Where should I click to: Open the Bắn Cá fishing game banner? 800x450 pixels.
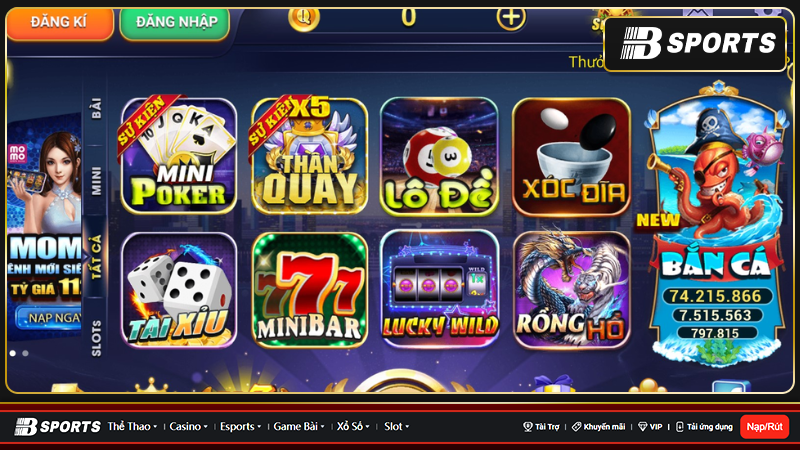point(716,224)
